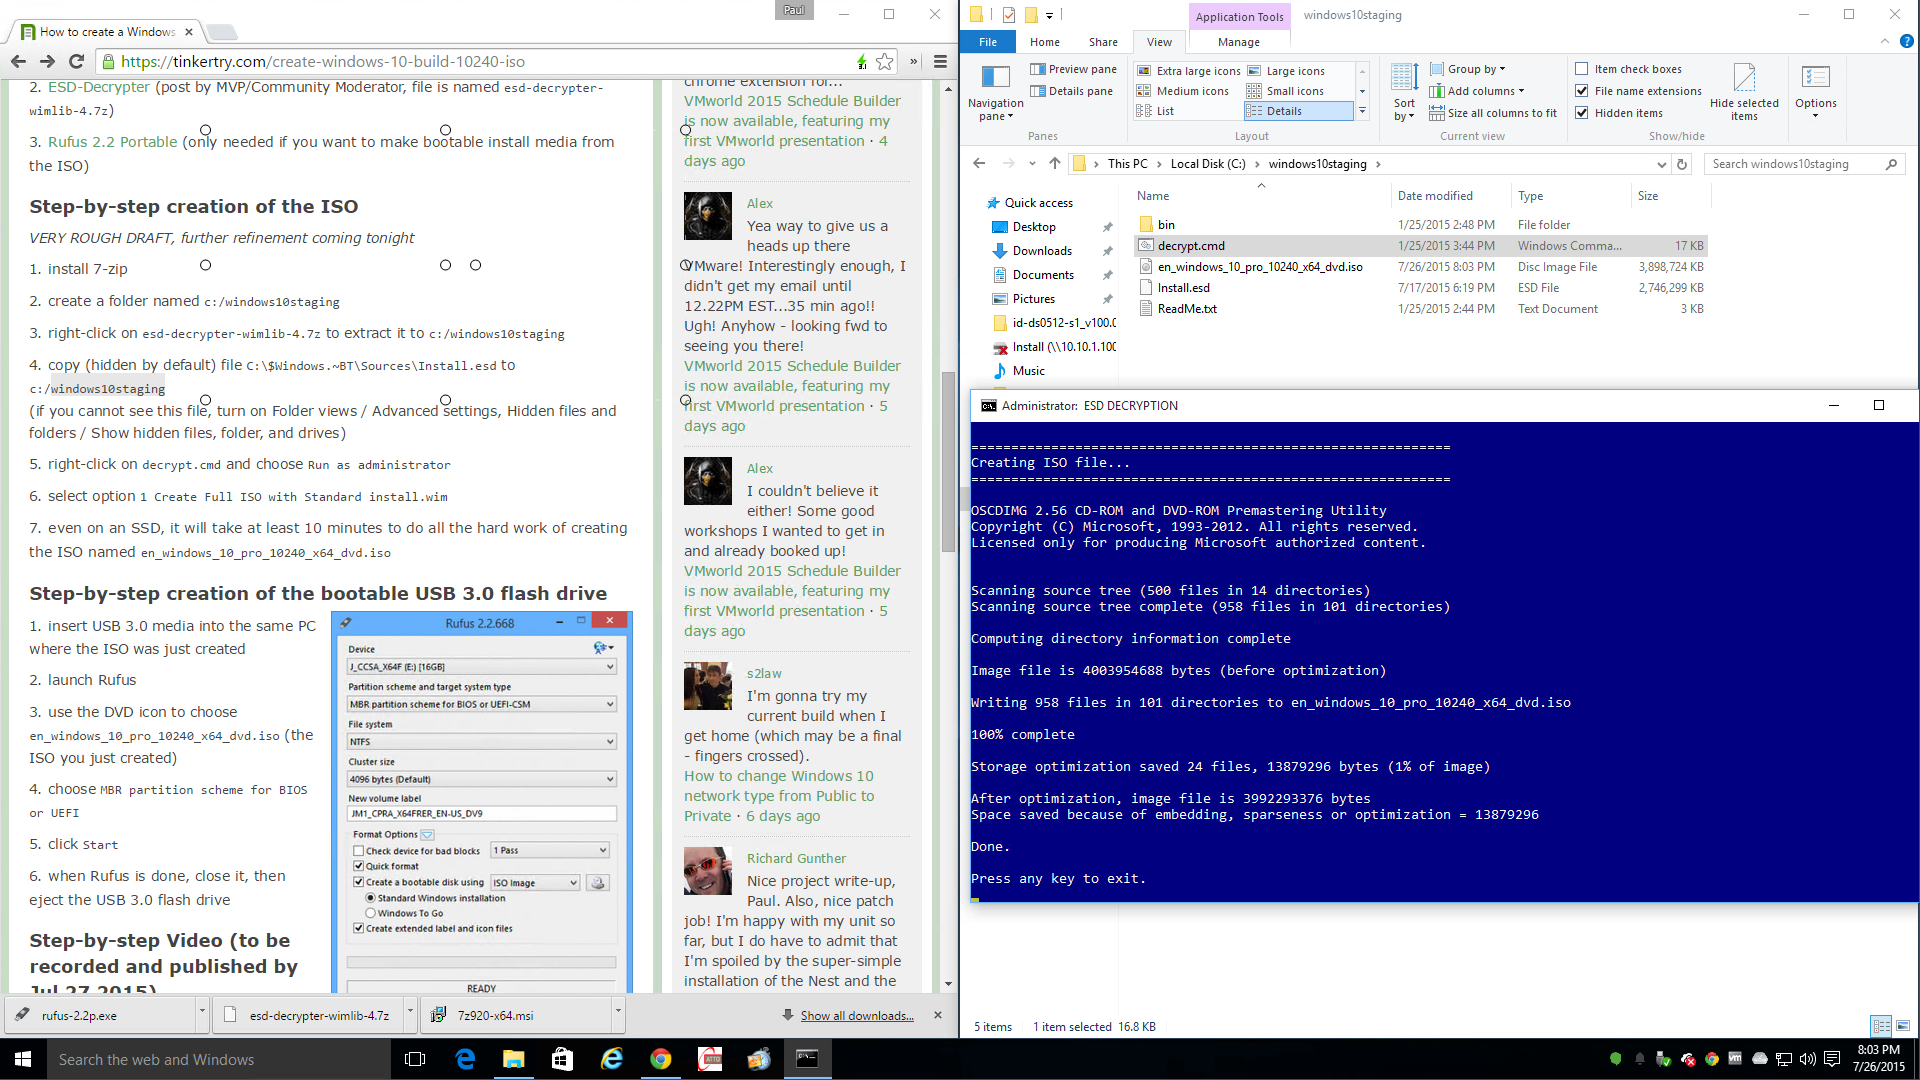Image resolution: width=1920 pixels, height=1080 pixels.
Task: Open Task View on taskbar
Action: [414, 1059]
